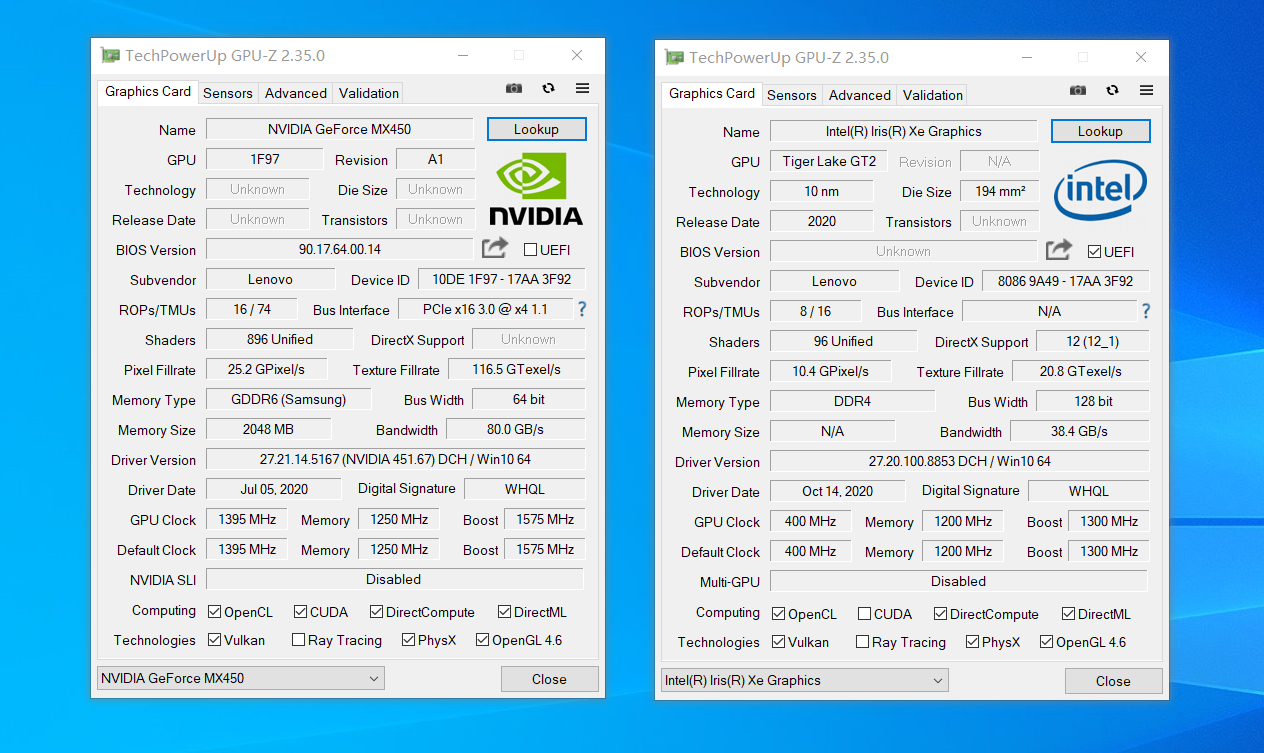The image size is (1264, 753).
Task: Toggle the PhysX checkbox in the NVIDIA window
Action: tap(408, 640)
